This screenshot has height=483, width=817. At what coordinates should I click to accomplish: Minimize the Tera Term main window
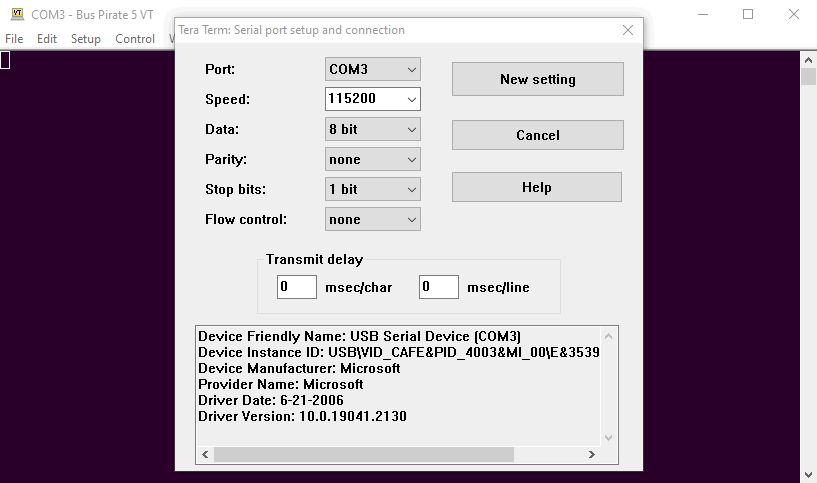703,14
